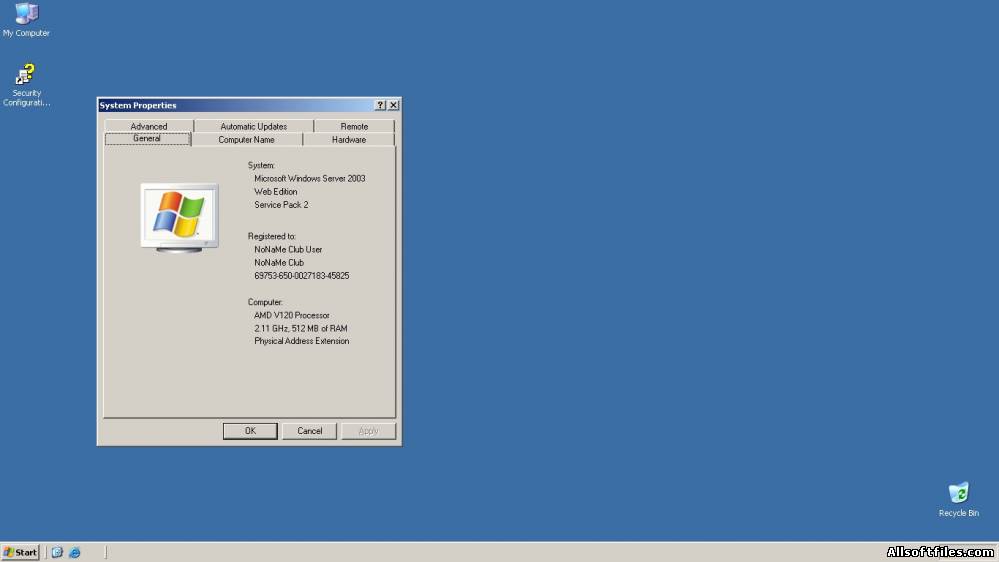Screen dimensions: 999x562
Task: Select the My Computer desktop icon
Action: tap(26, 19)
